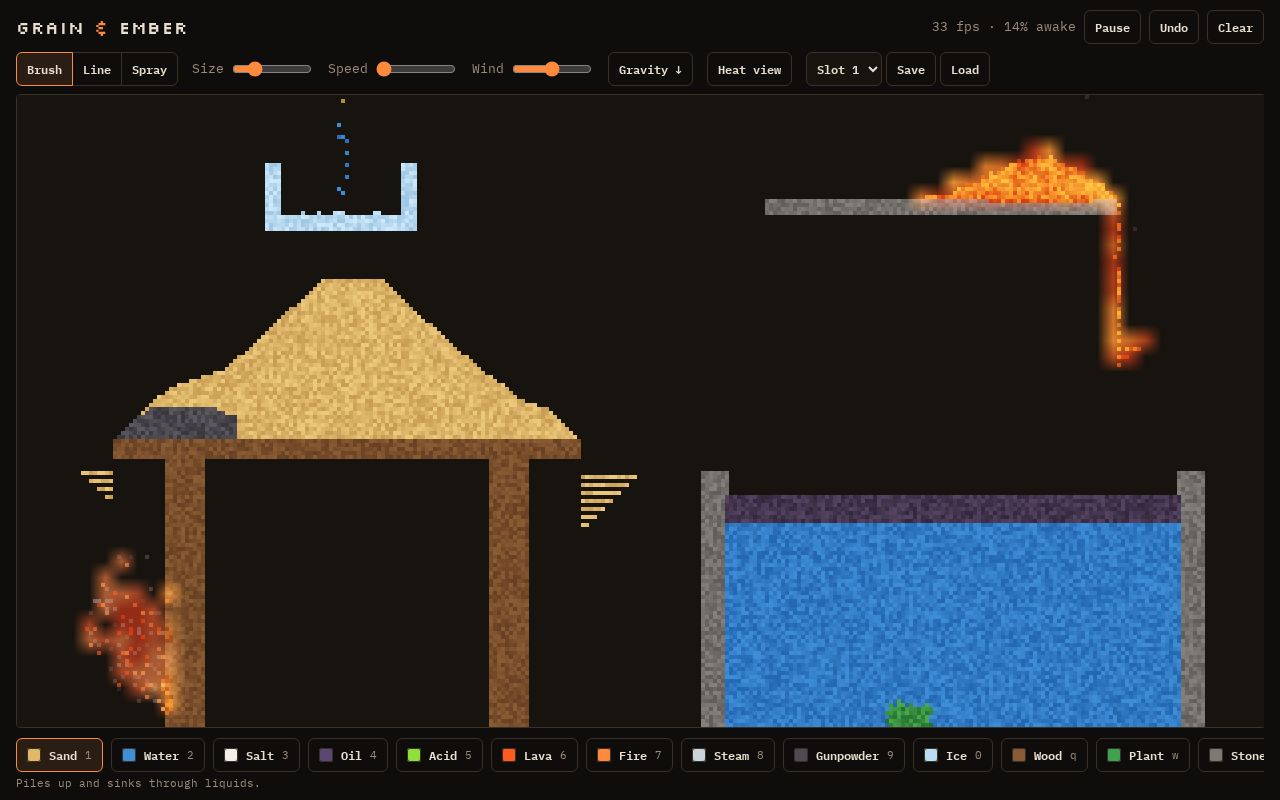The image size is (1280, 800).
Task: Click the green plant in the pool
Action: [x=909, y=714]
